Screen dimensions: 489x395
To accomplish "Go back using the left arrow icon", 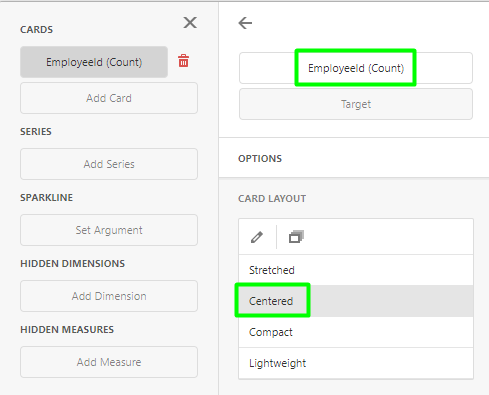I will click(x=245, y=23).
